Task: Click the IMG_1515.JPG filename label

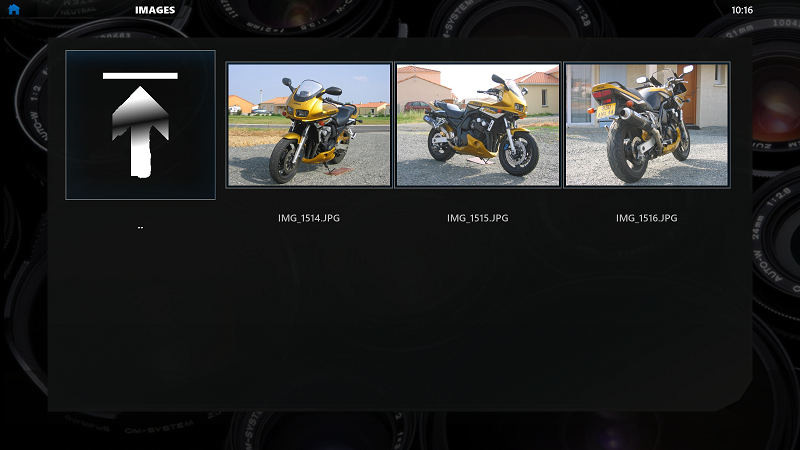Action: coord(478,218)
